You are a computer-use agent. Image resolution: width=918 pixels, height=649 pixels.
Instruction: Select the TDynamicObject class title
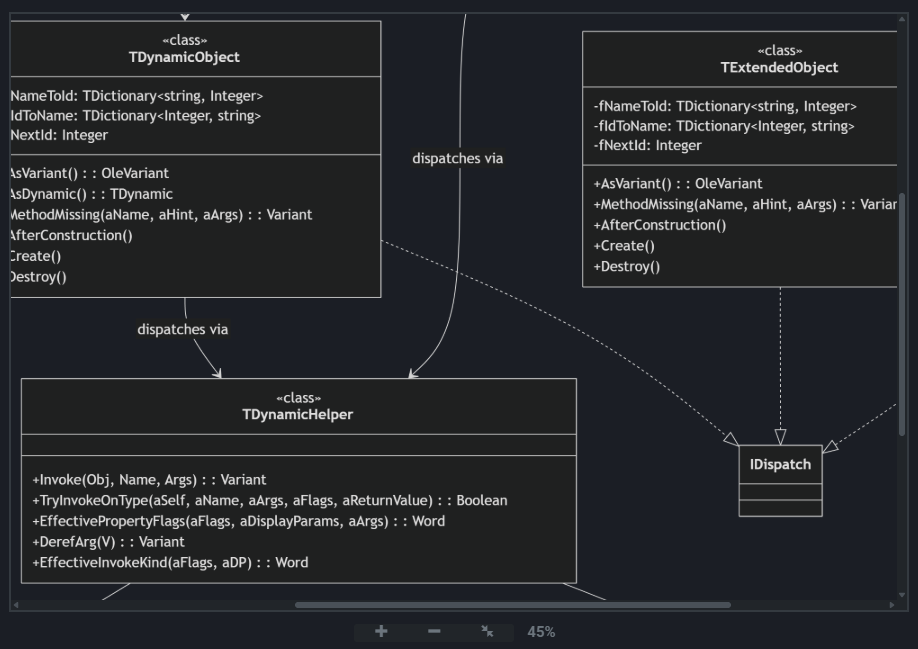[184, 57]
